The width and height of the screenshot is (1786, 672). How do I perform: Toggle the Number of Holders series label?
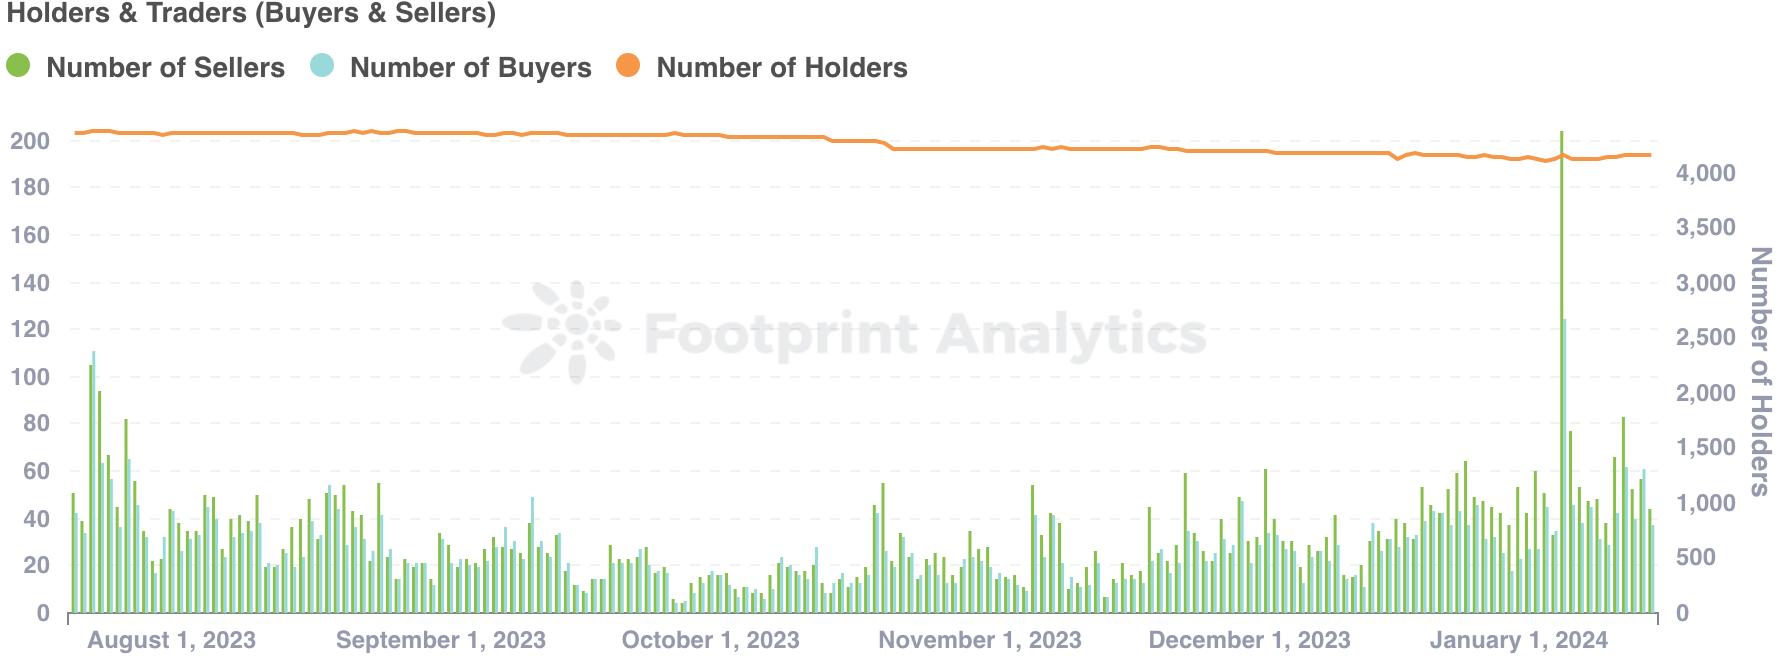[781, 68]
